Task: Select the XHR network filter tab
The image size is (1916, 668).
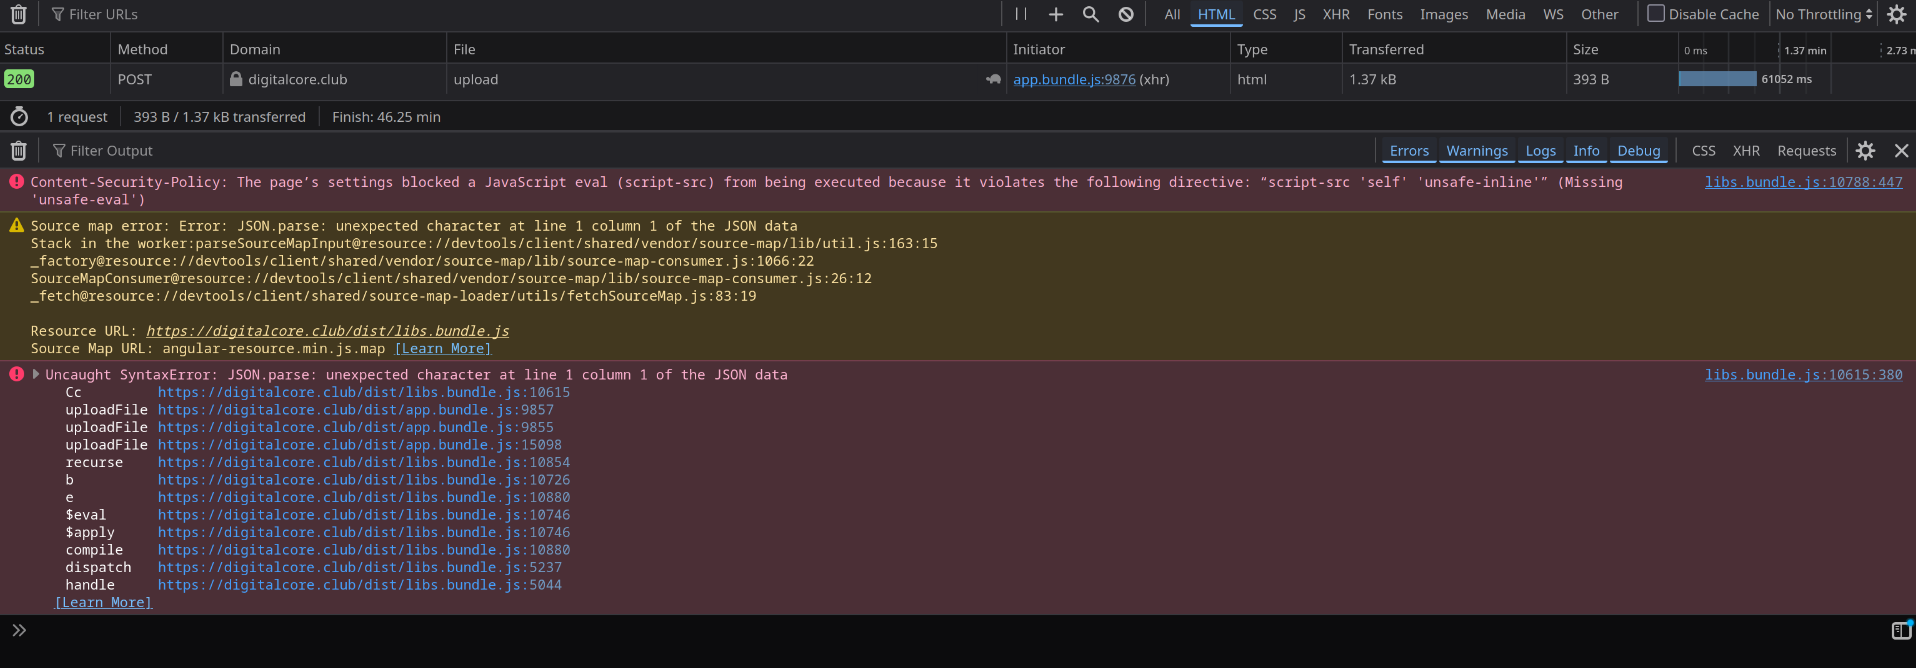Action: click(x=1336, y=14)
